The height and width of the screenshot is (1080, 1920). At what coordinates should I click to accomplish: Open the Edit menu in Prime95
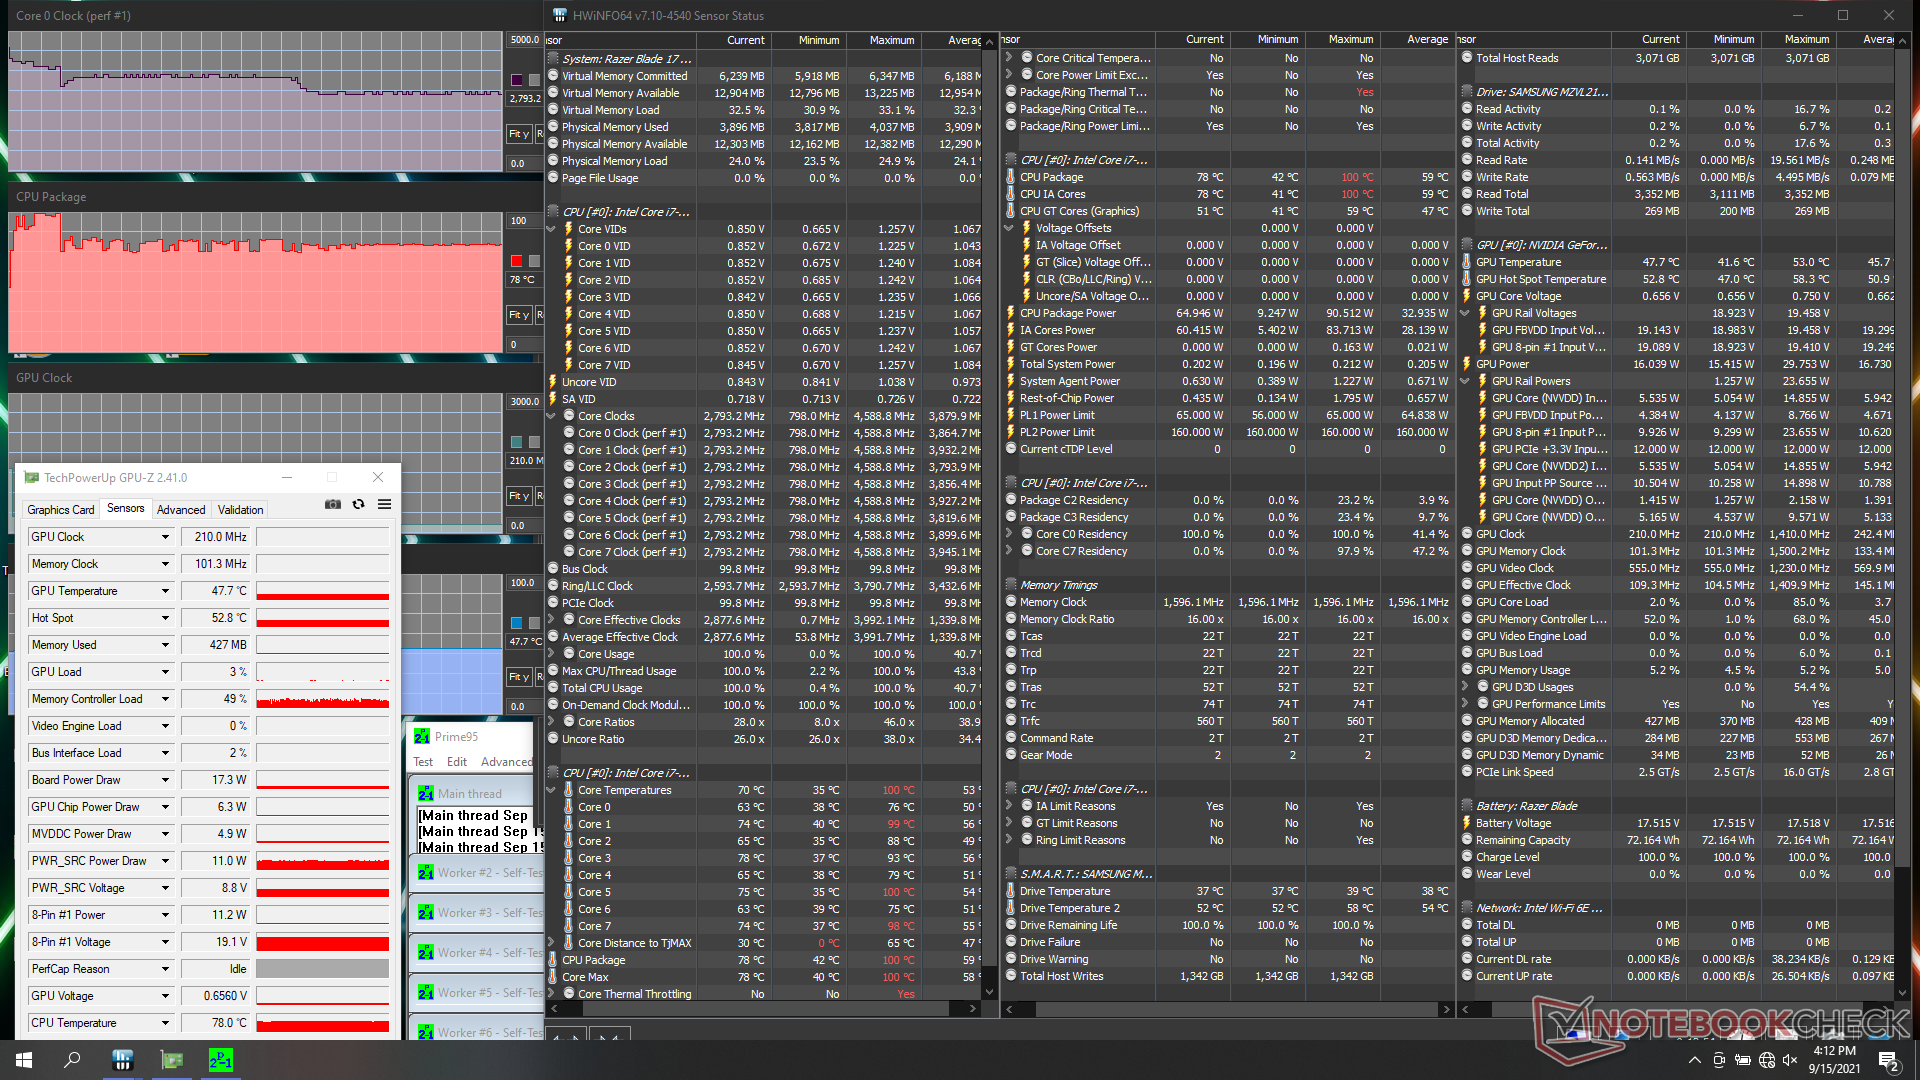[x=457, y=762]
